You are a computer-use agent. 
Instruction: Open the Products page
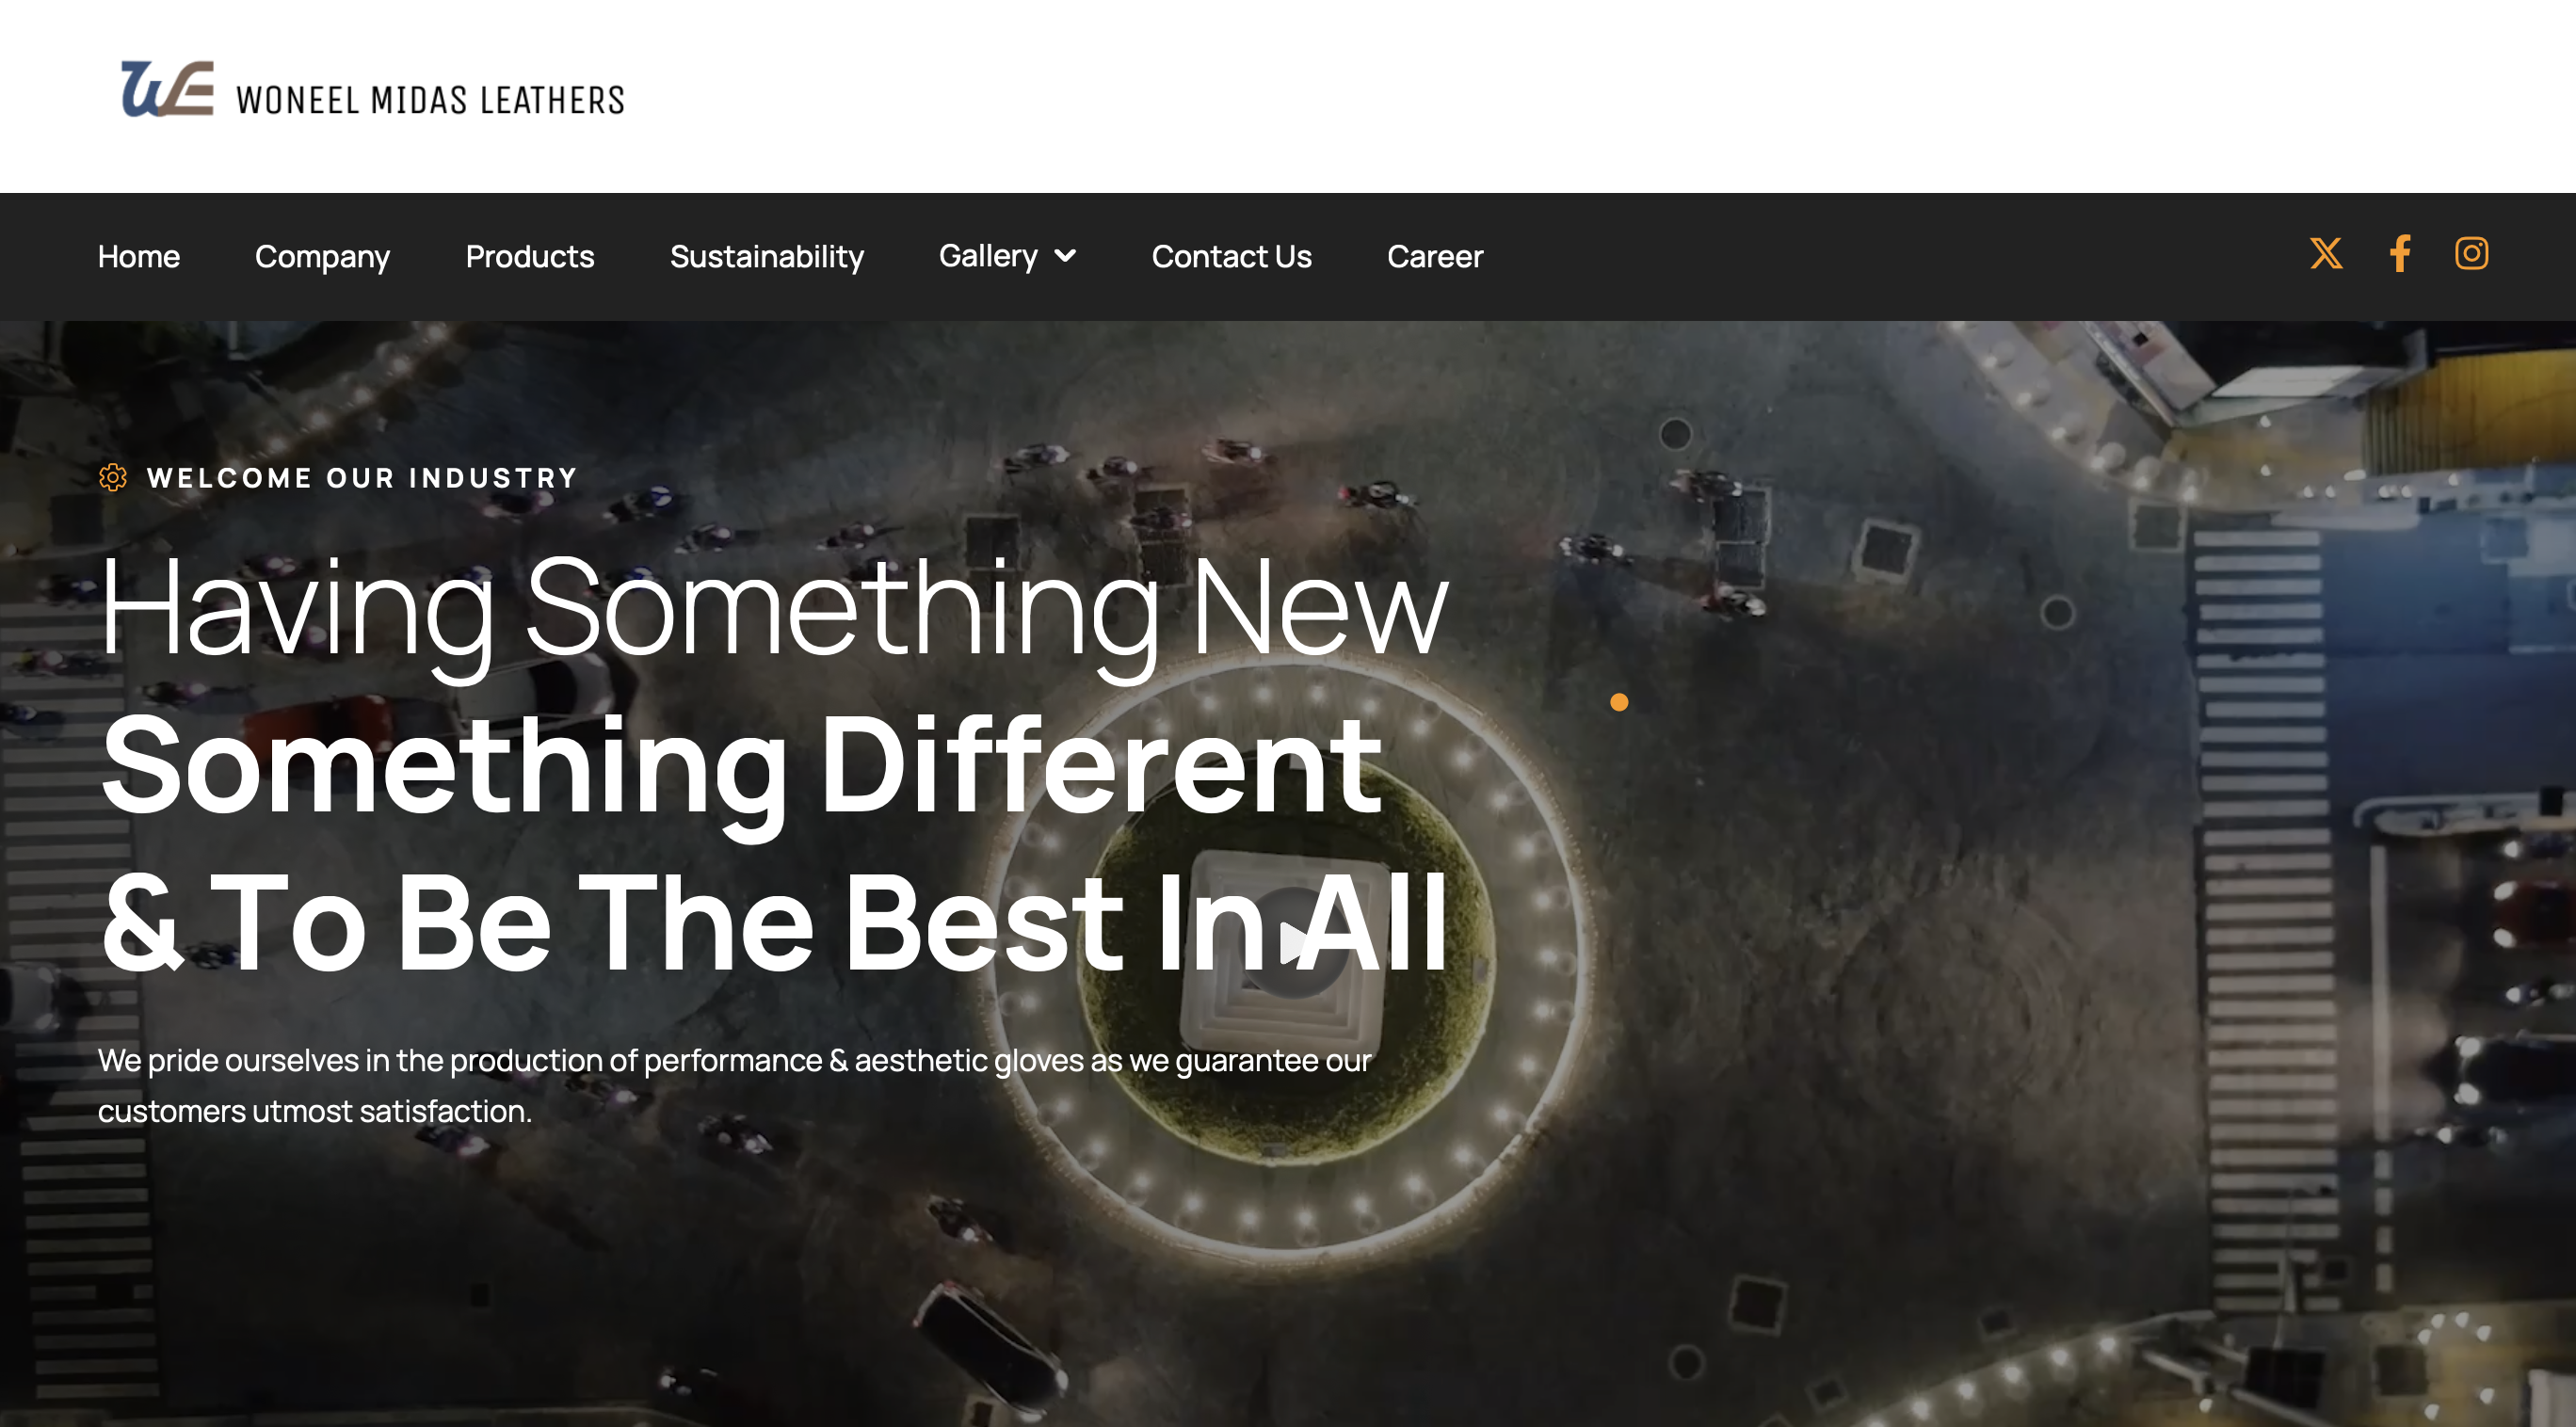pos(530,257)
